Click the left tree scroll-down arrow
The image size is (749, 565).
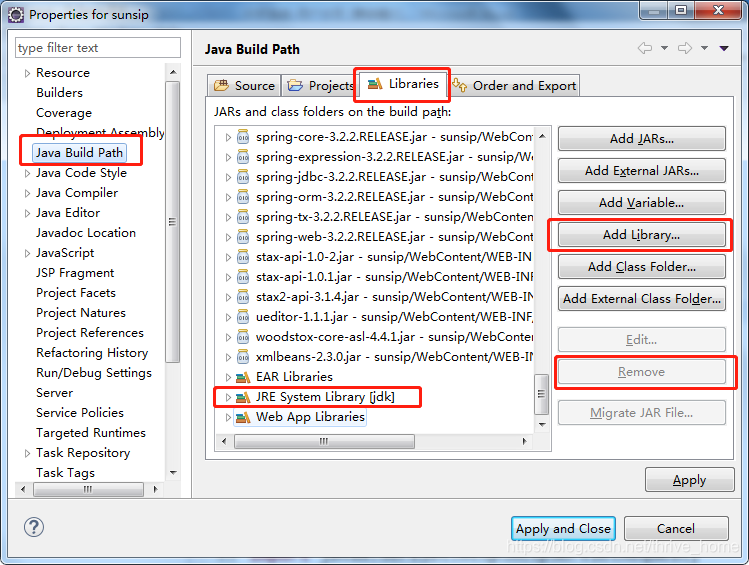coord(173,473)
